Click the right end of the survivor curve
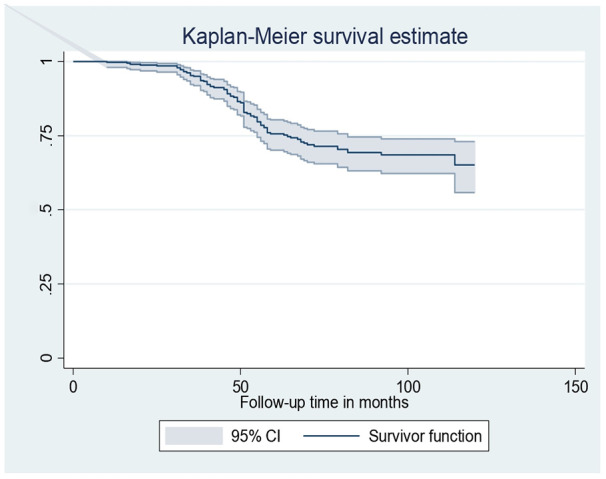The image size is (606, 479). [x=474, y=165]
